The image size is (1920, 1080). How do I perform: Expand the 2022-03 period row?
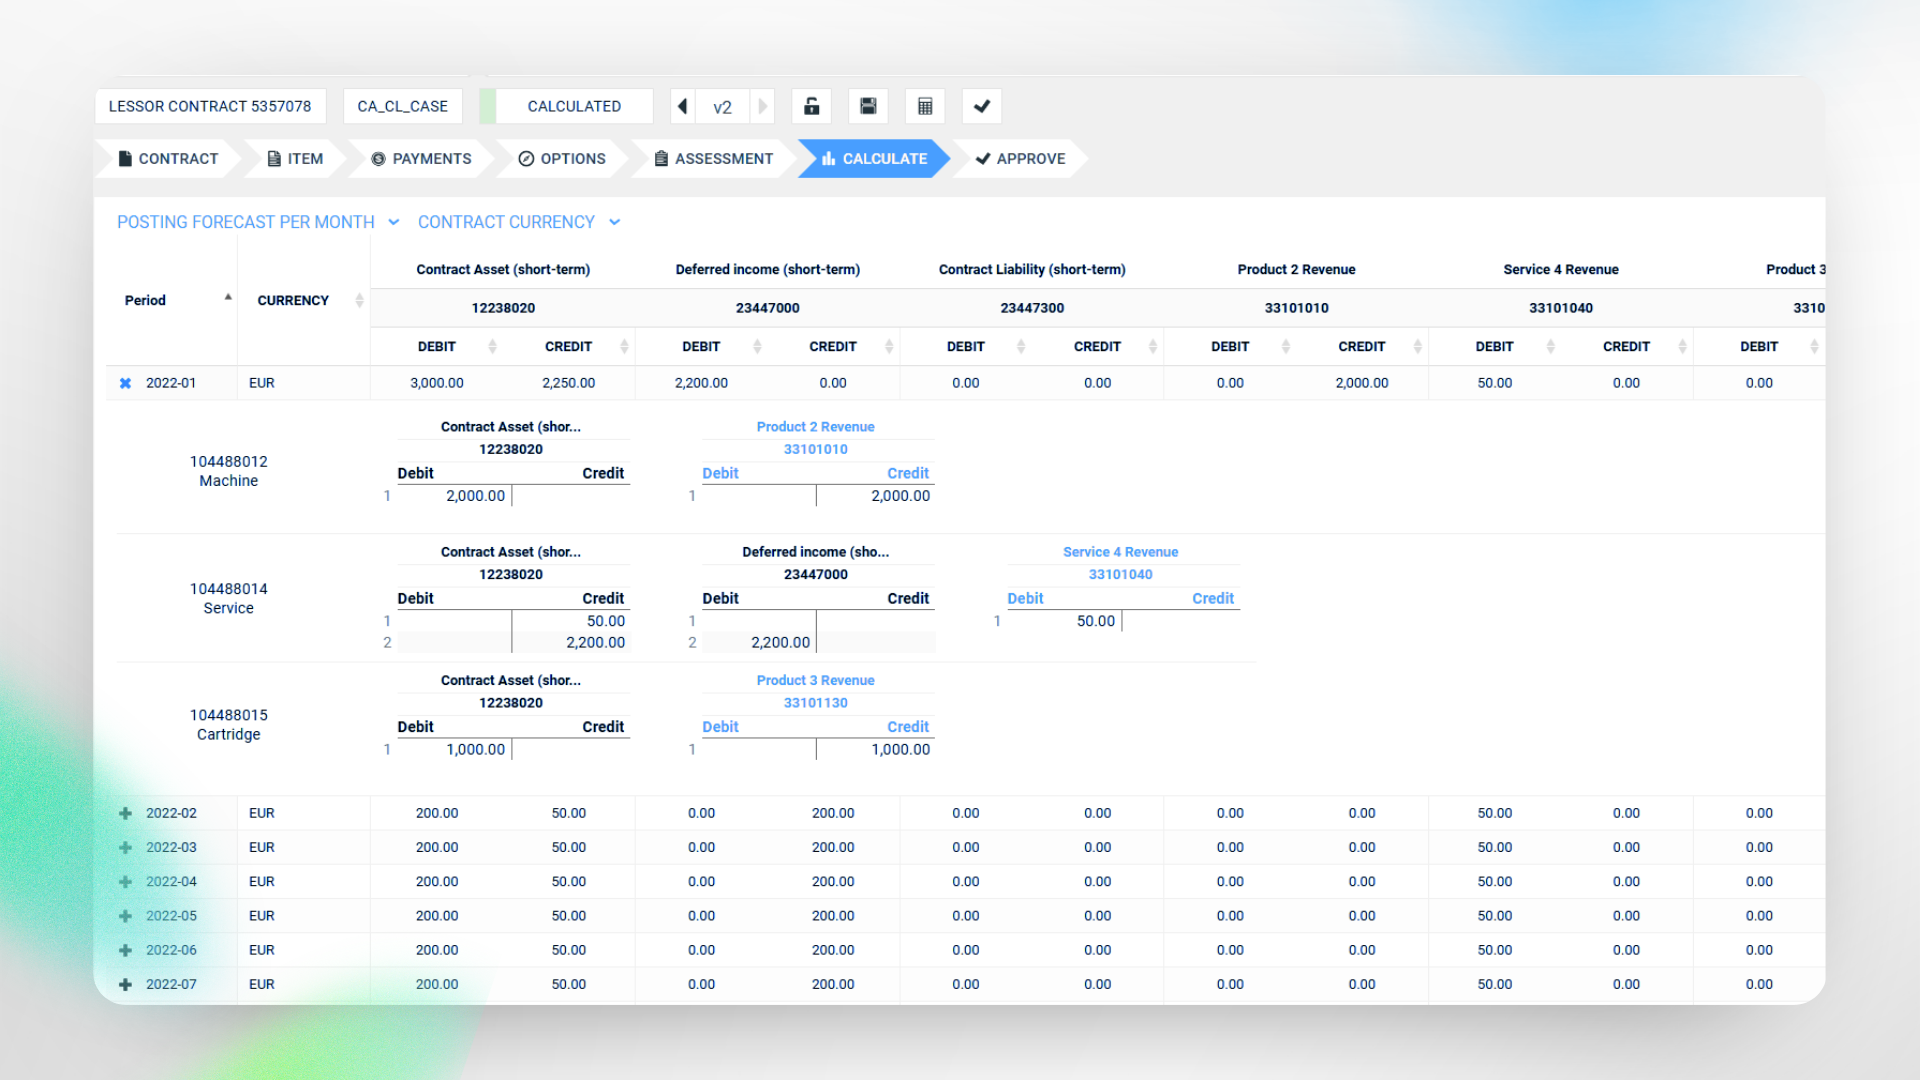click(x=126, y=847)
